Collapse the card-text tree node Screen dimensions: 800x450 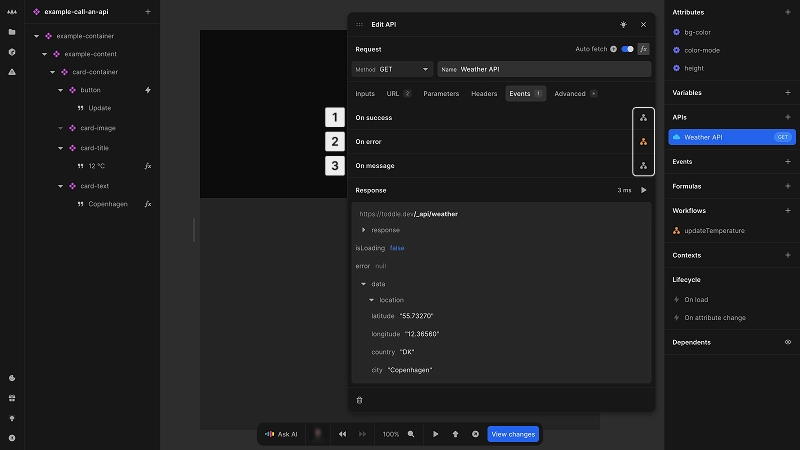60,186
